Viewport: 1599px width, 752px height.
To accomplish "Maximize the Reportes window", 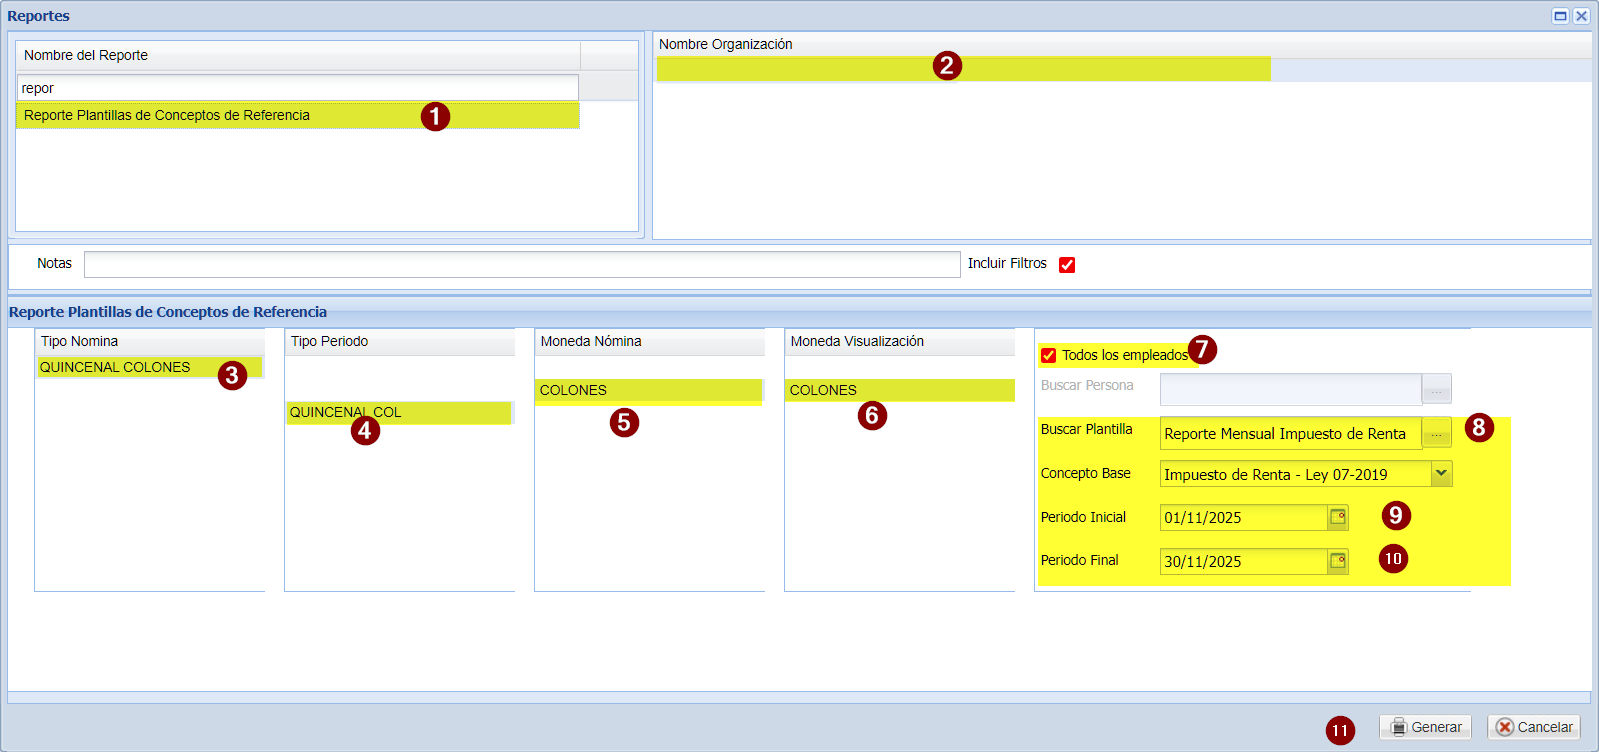I will [x=1560, y=16].
